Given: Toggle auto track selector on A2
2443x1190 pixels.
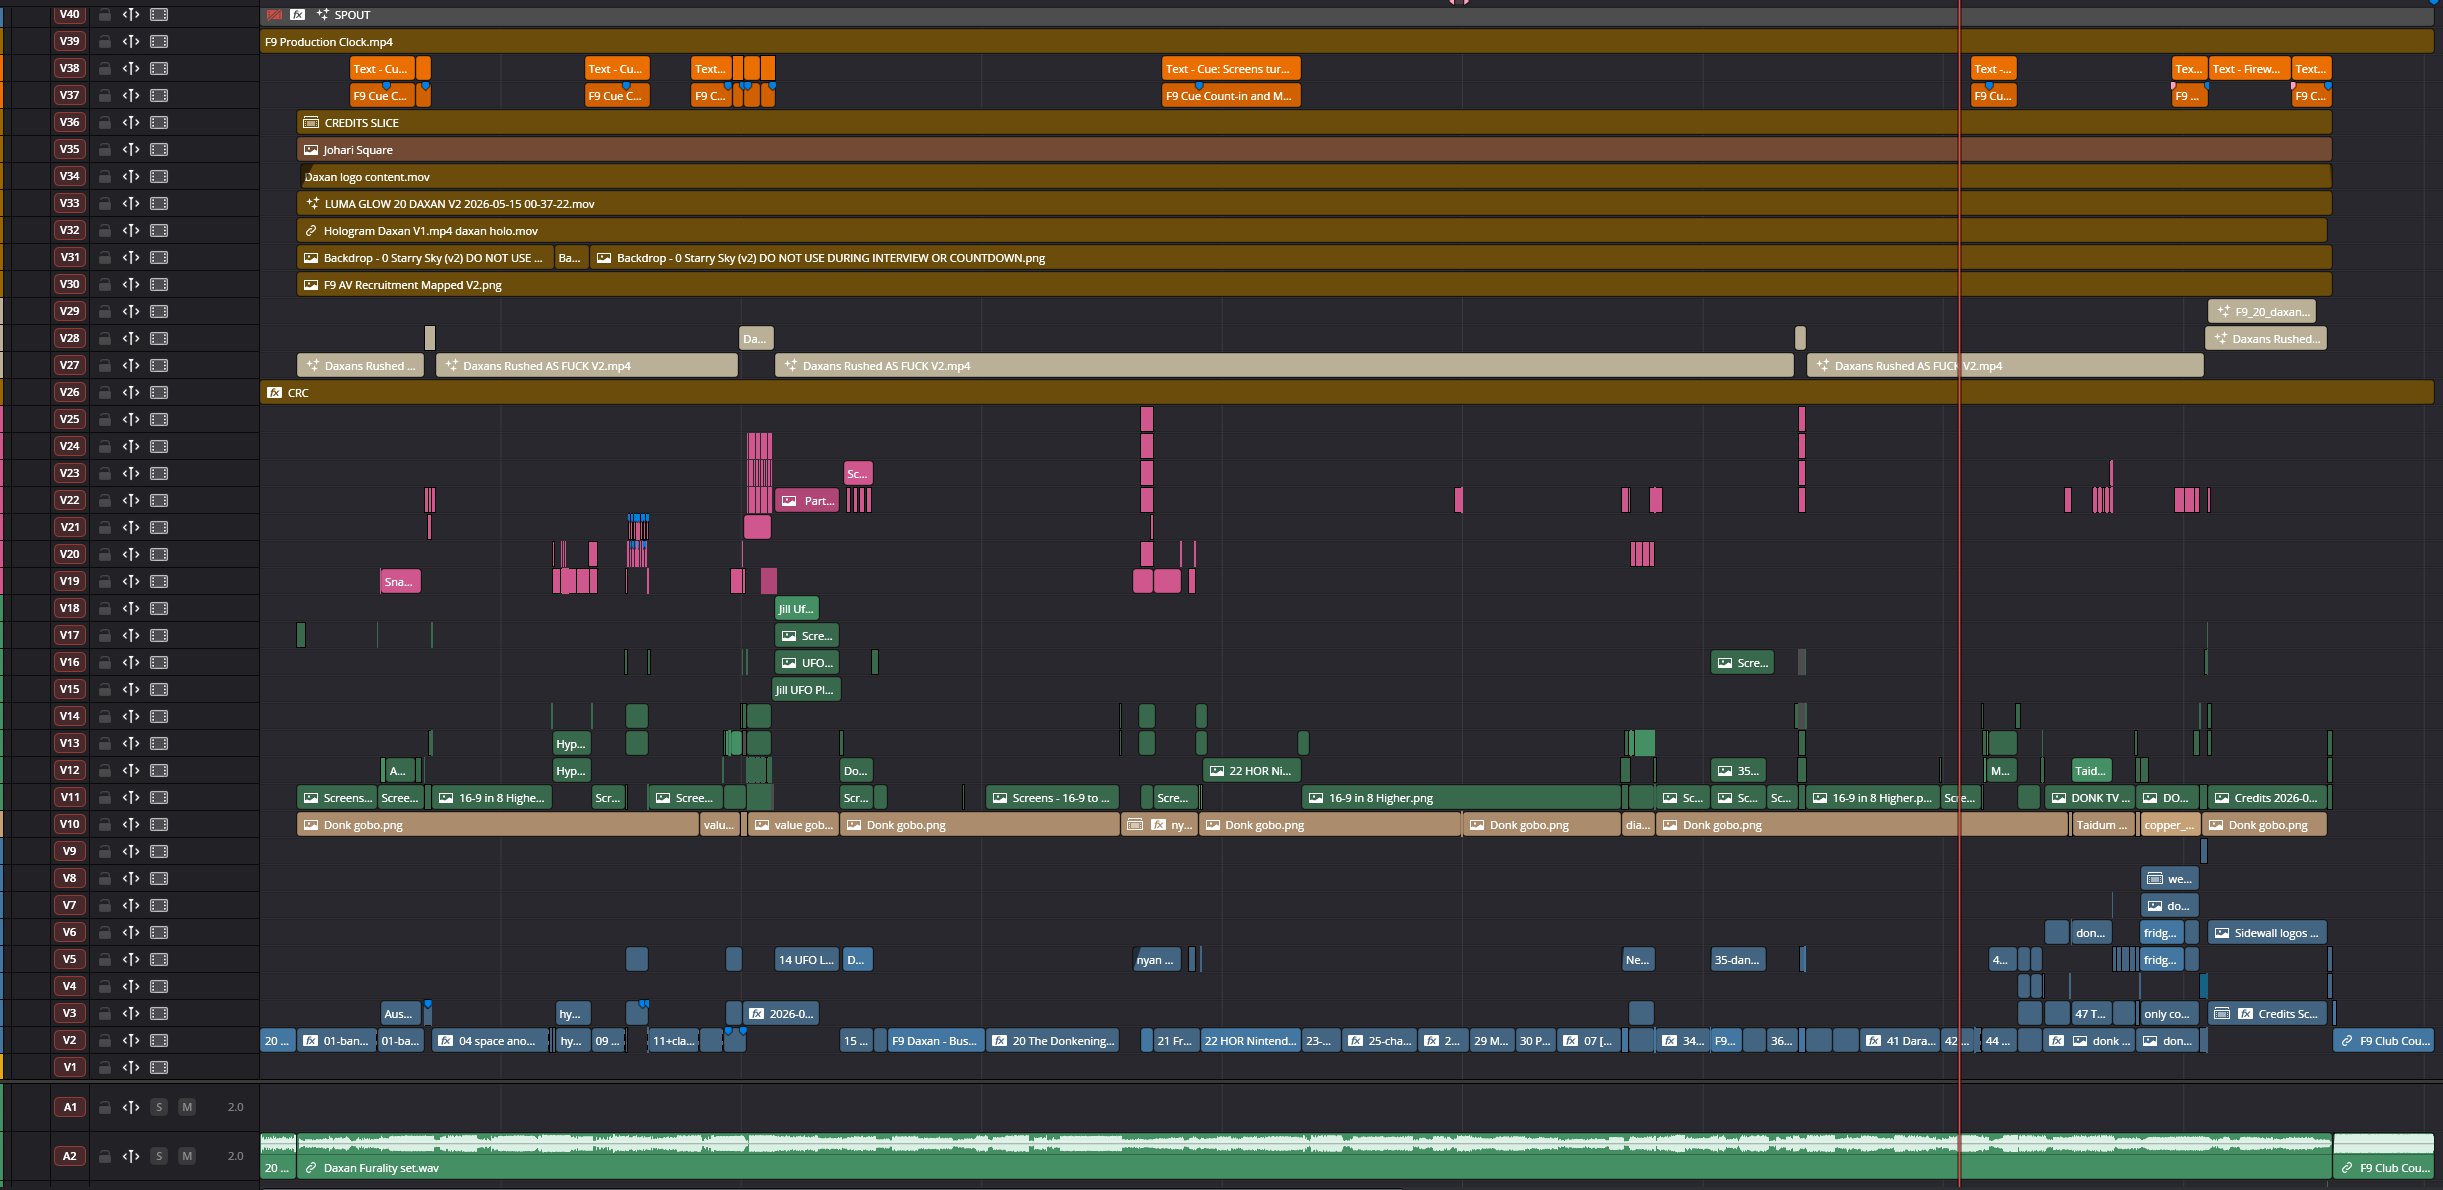Looking at the screenshot, I should tap(131, 1156).
